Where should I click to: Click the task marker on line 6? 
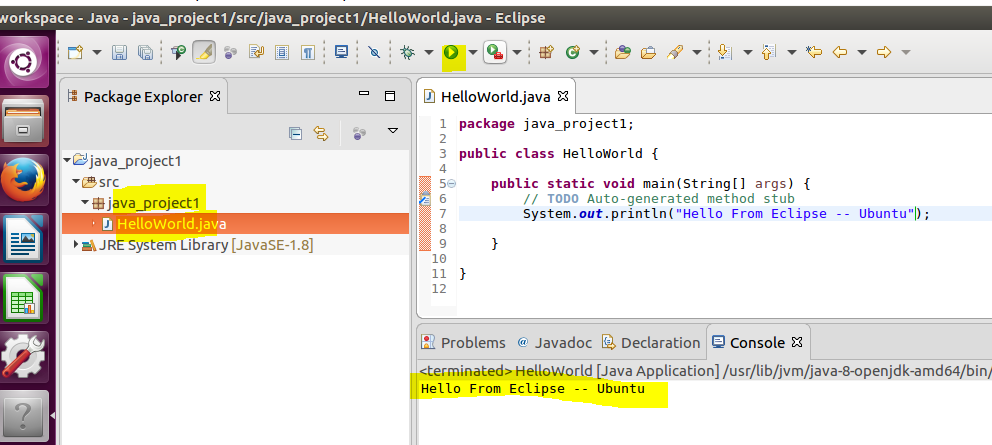(425, 199)
